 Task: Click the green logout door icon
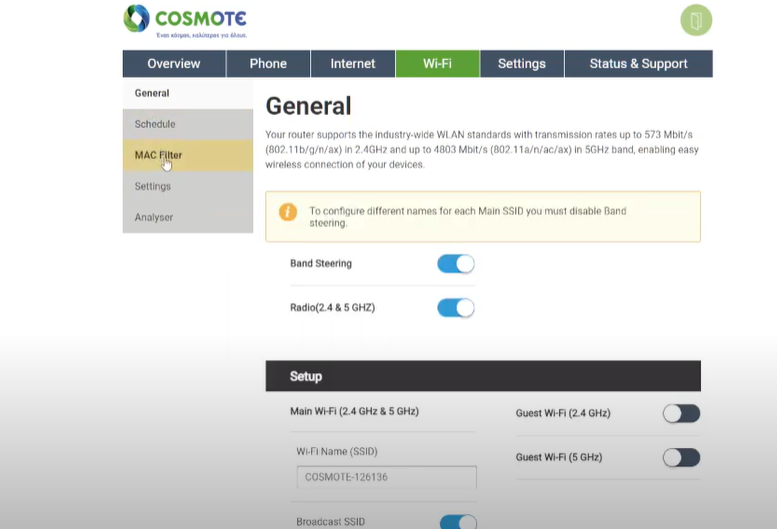(695, 21)
